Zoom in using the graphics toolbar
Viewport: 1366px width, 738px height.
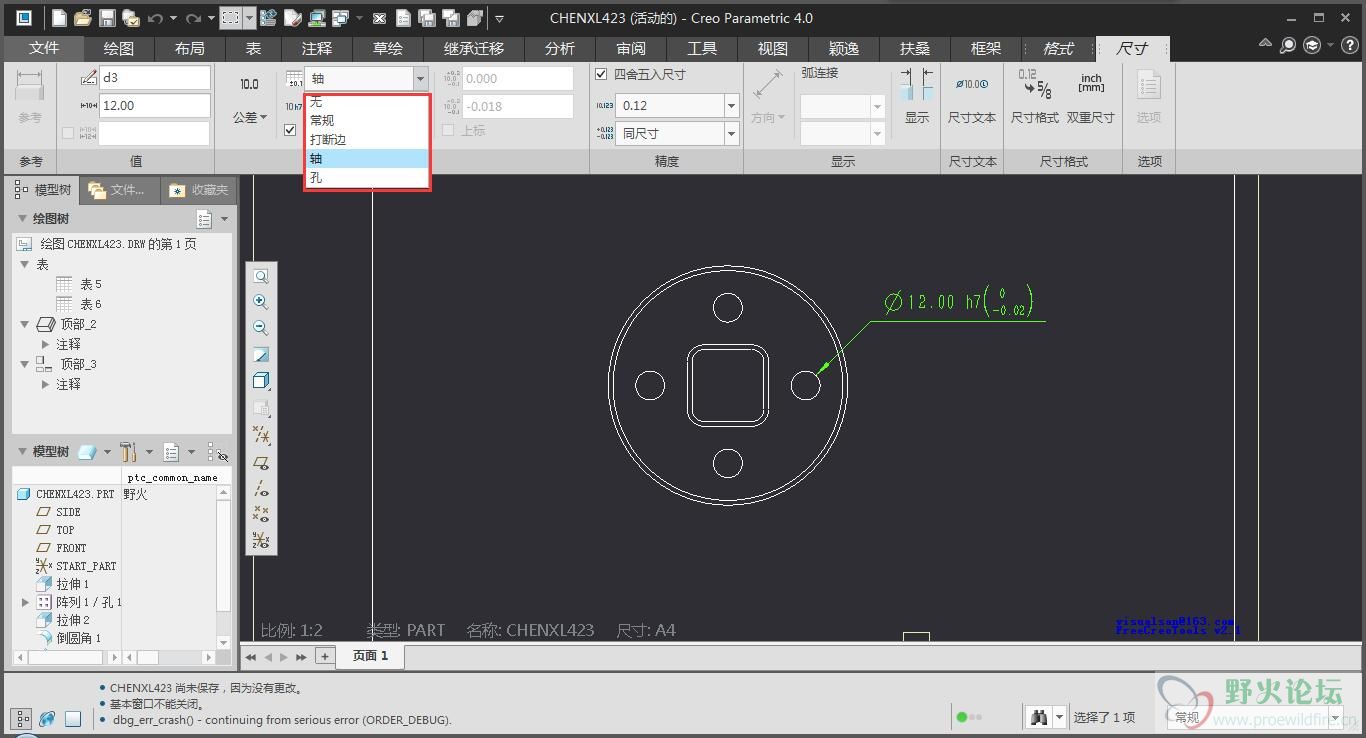(x=261, y=302)
